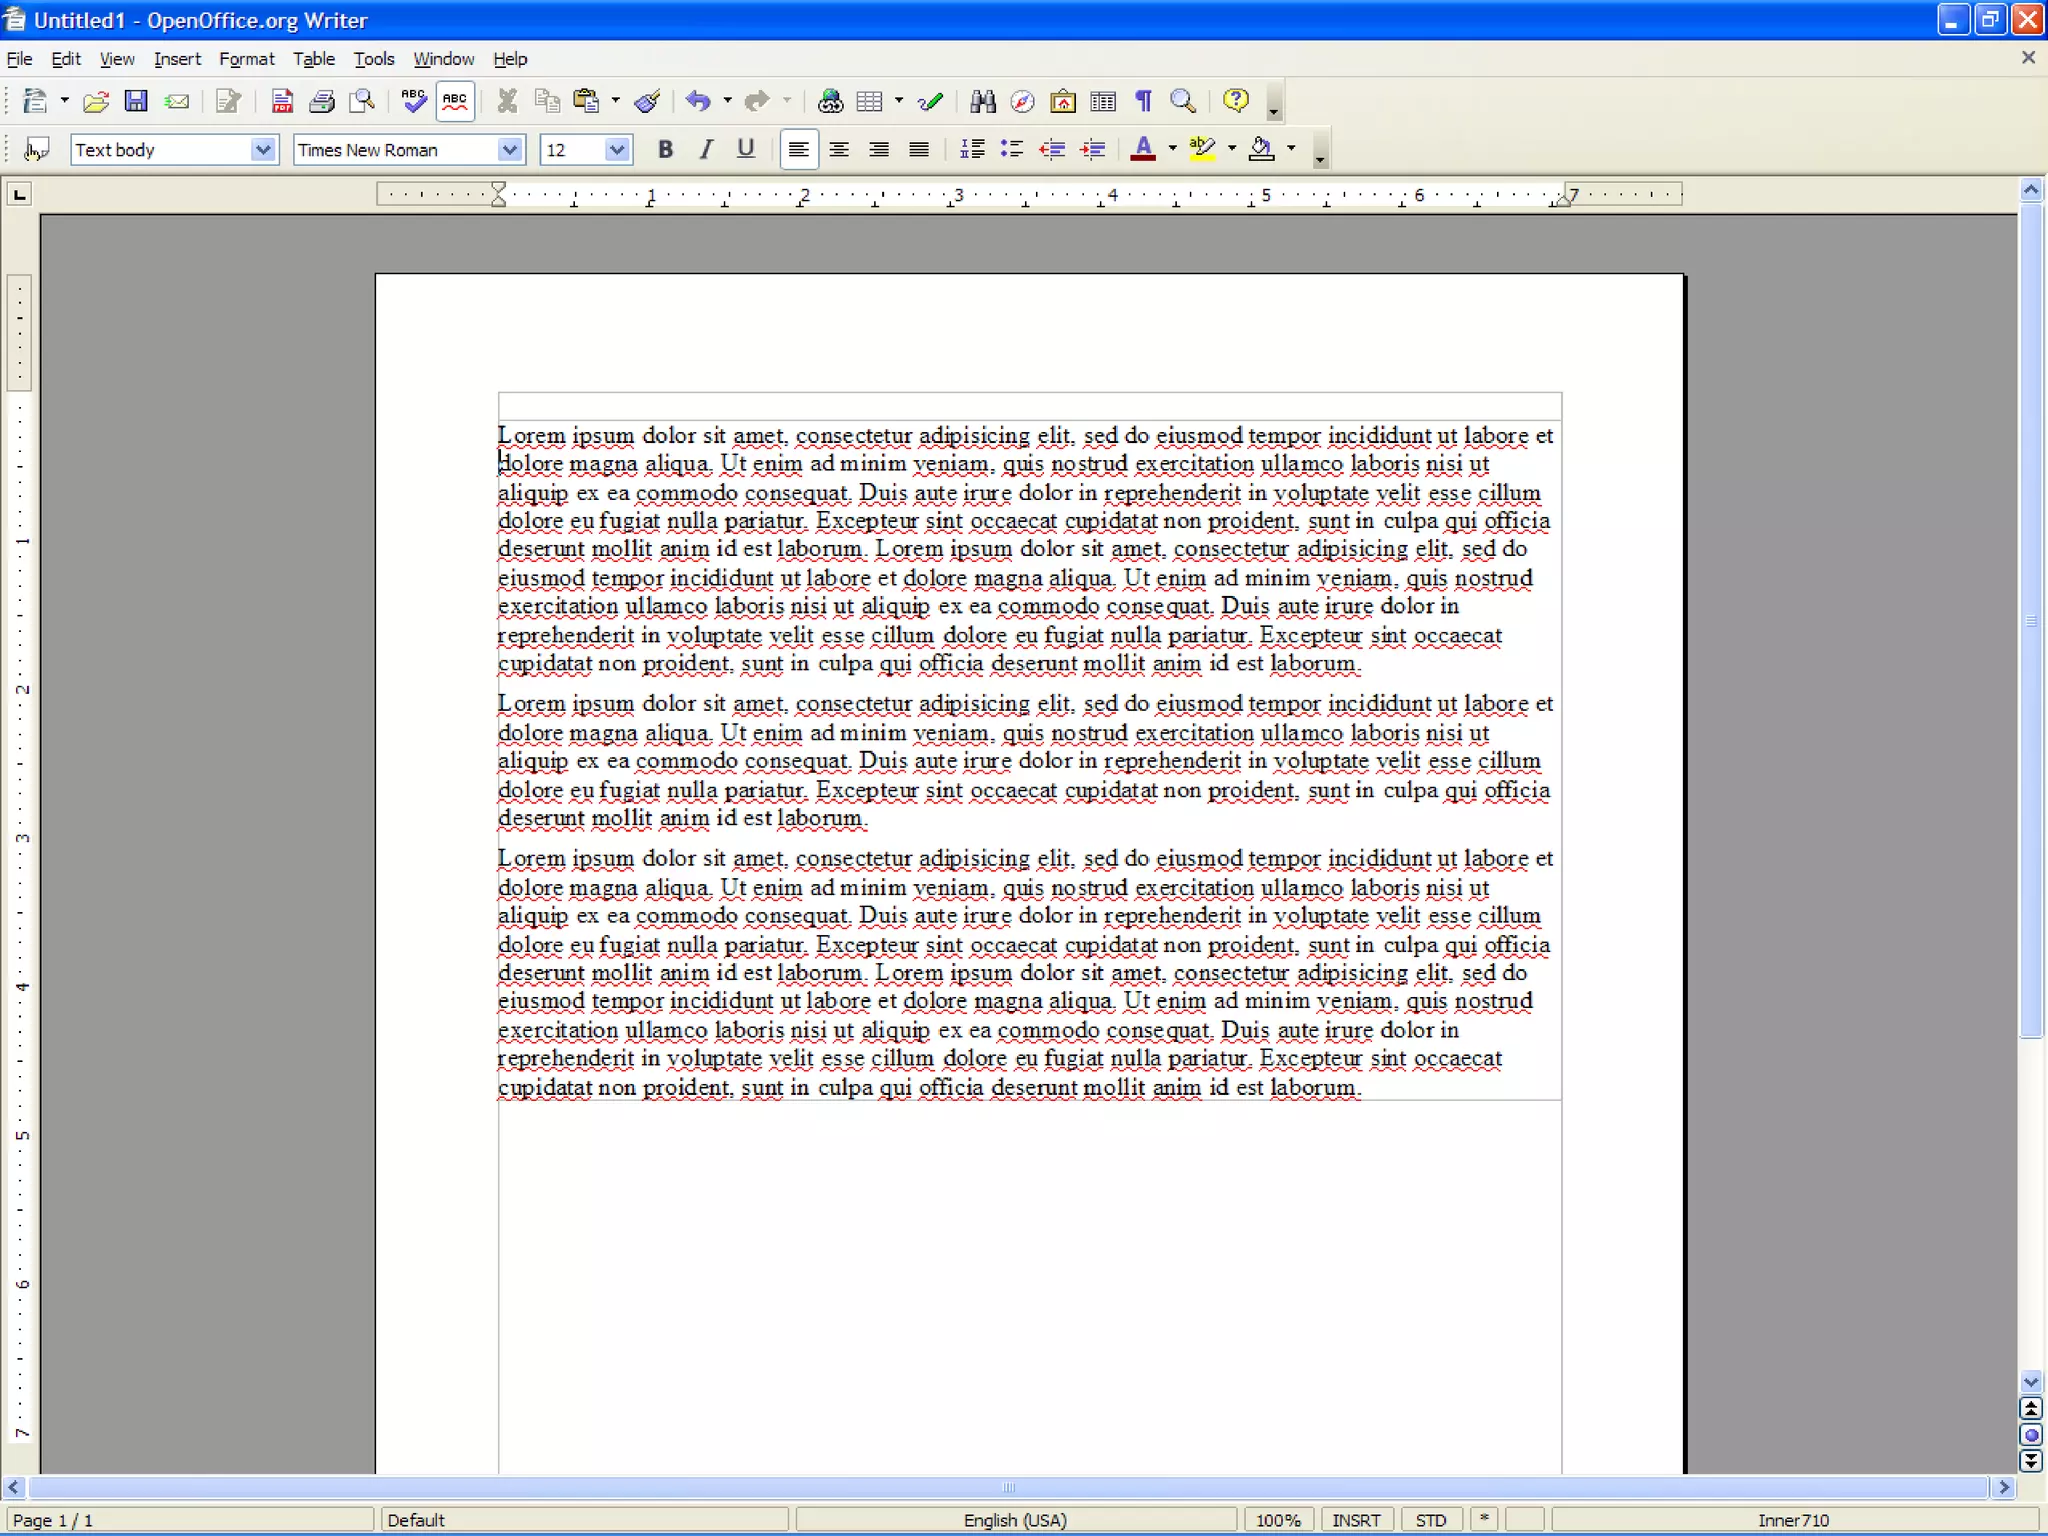This screenshot has width=2048, height=1536.
Task: Click Export Directly as PDF icon
Action: [x=282, y=101]
